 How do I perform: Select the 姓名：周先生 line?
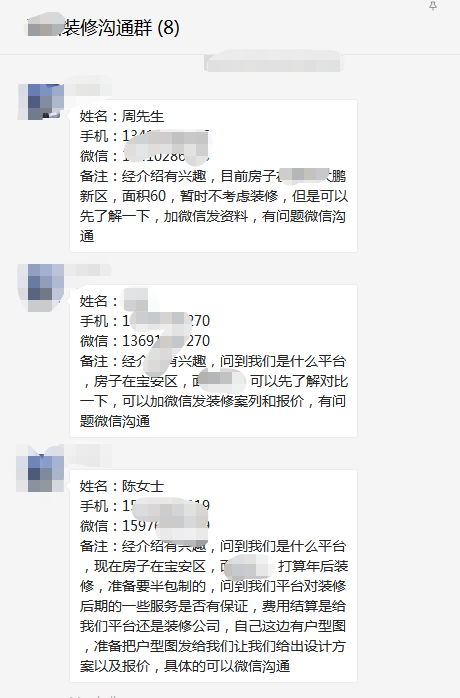coord(122,116)
